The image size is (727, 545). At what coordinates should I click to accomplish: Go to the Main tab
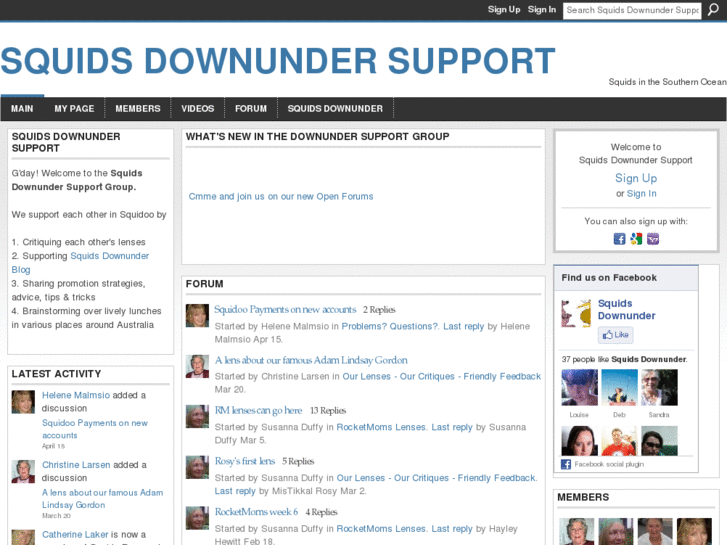pos(22,109)
